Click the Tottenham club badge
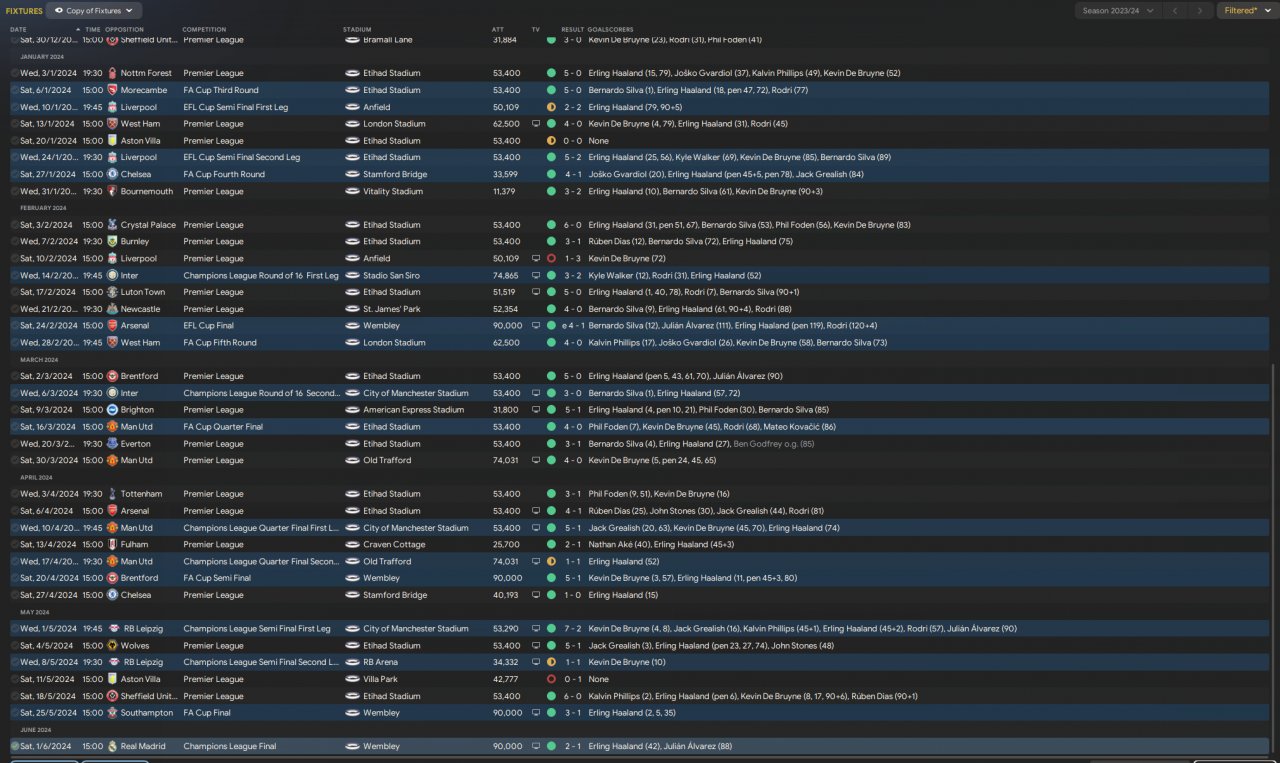Screen dimensions: 1280x763 [112, 494]
